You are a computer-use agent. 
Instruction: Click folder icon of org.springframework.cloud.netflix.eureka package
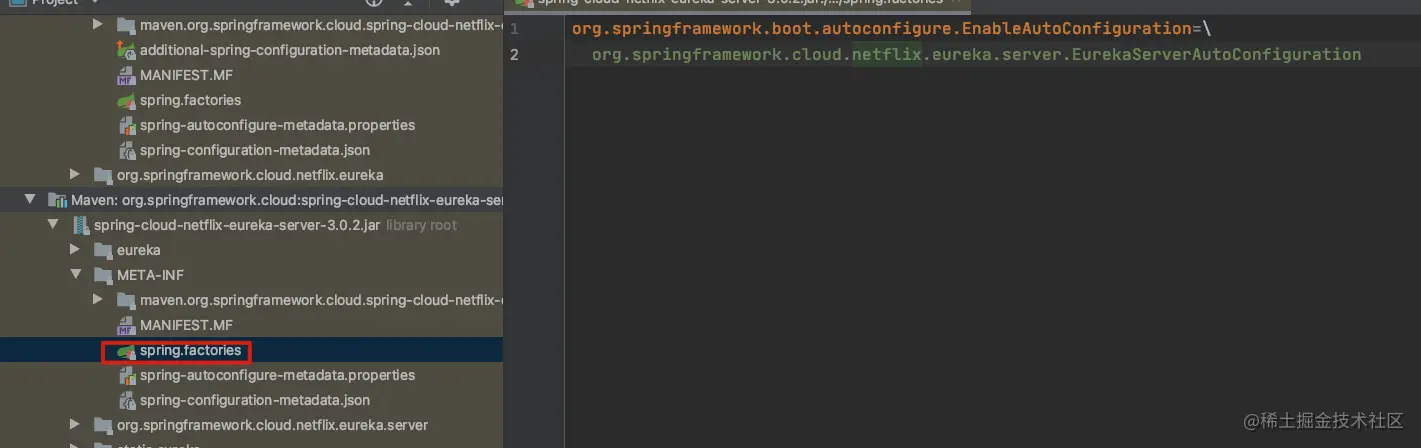(x=103, y=175)
